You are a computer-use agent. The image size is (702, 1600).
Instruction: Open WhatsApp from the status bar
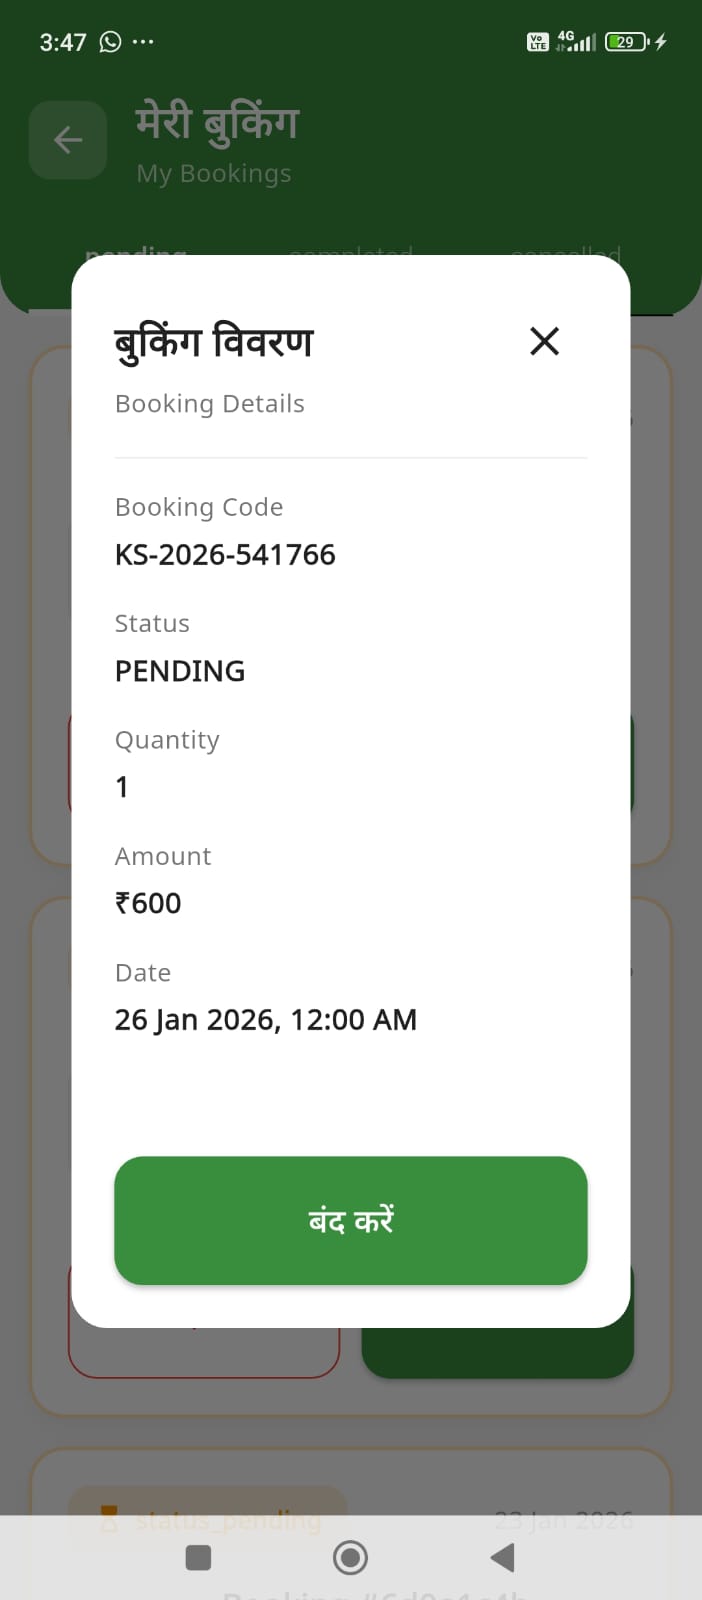[109, 41]
